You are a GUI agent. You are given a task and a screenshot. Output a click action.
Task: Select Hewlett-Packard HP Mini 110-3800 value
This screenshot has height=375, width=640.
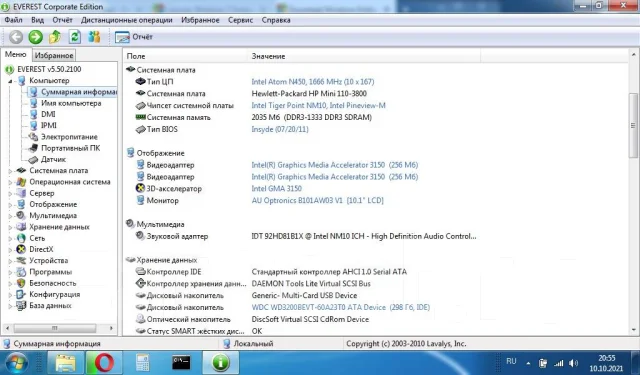point(309,94)
